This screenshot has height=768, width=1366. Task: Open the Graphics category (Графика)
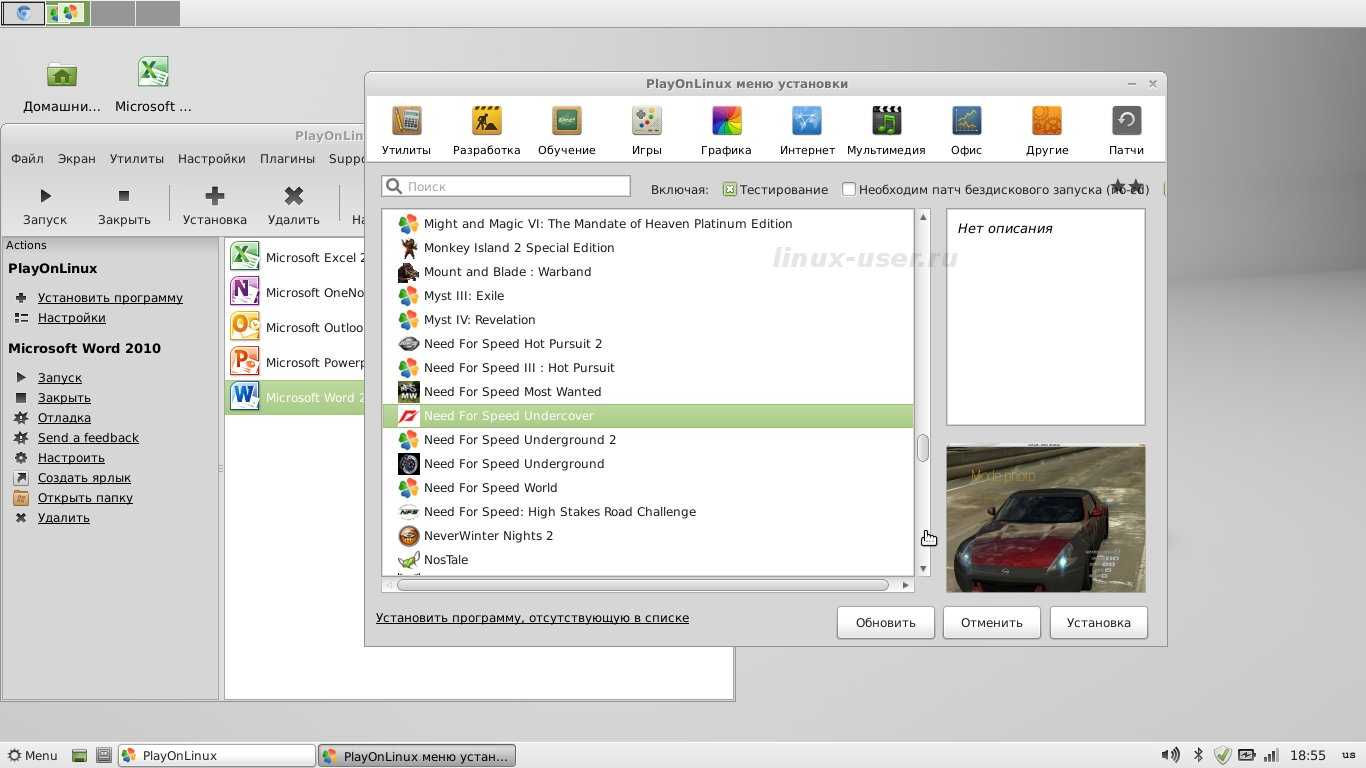(x=726, y=131)
